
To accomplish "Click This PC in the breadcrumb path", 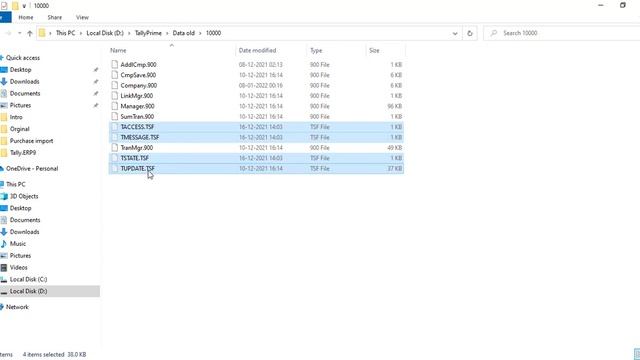I will (x=65, y=33).
